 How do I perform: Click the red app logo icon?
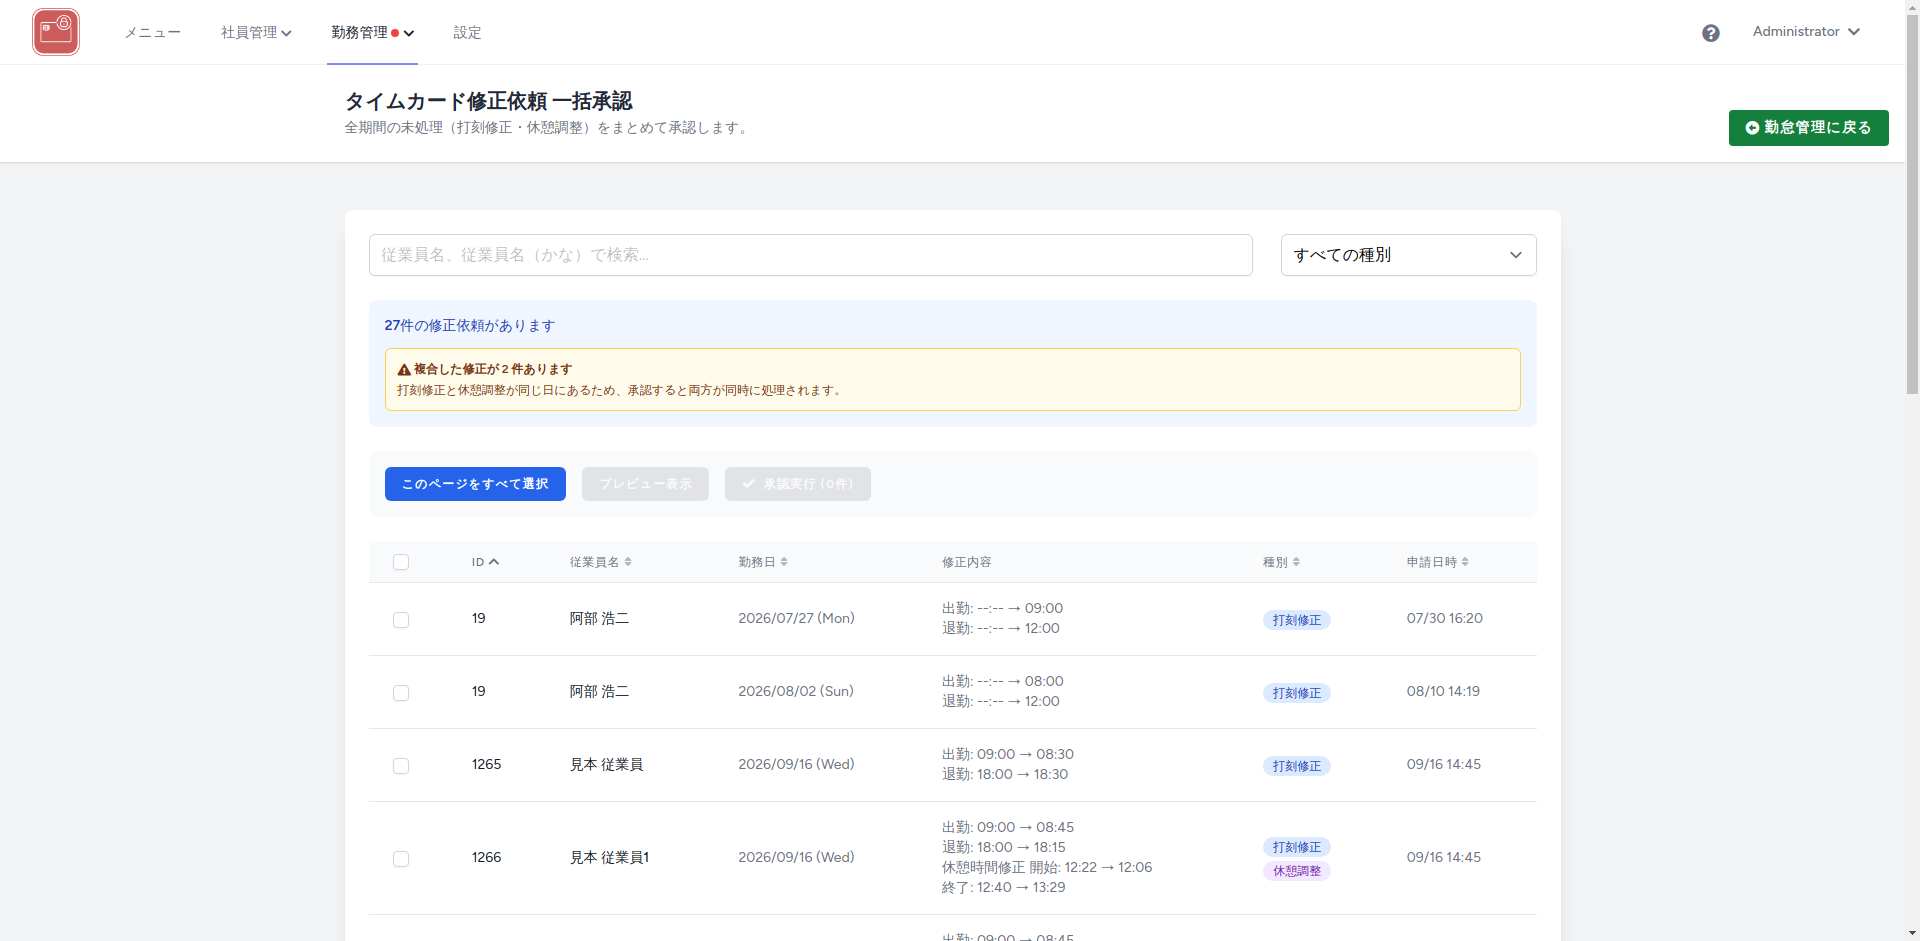point(56,32)
